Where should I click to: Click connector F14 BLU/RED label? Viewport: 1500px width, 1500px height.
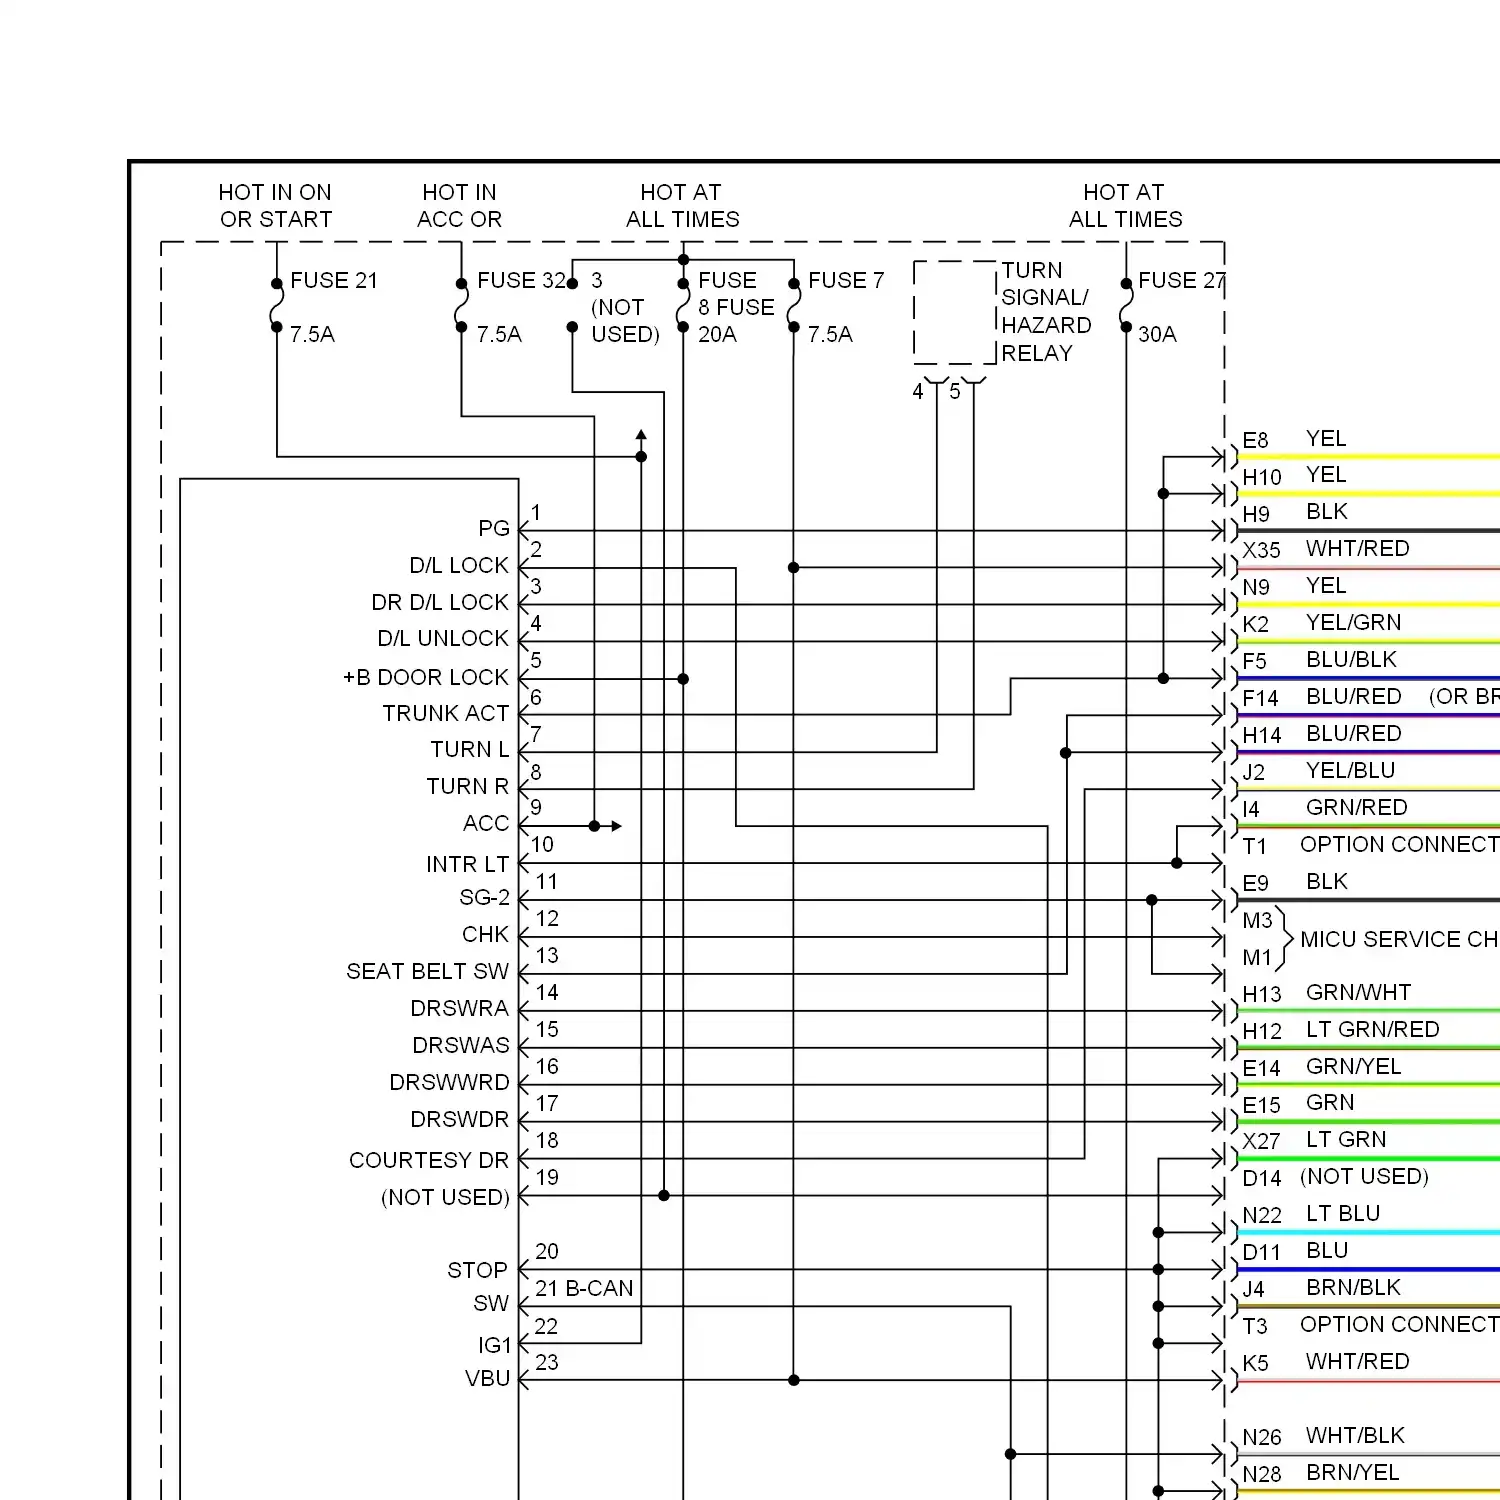tap(1322, 698)
